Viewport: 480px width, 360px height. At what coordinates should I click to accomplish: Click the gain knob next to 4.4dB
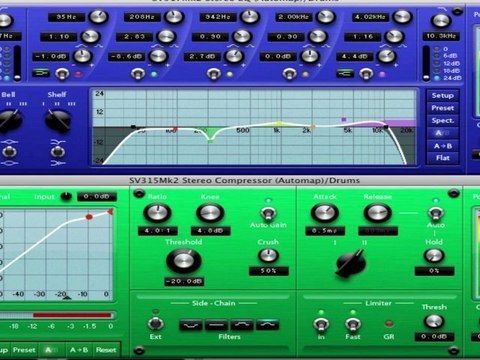tap(386, 56)
